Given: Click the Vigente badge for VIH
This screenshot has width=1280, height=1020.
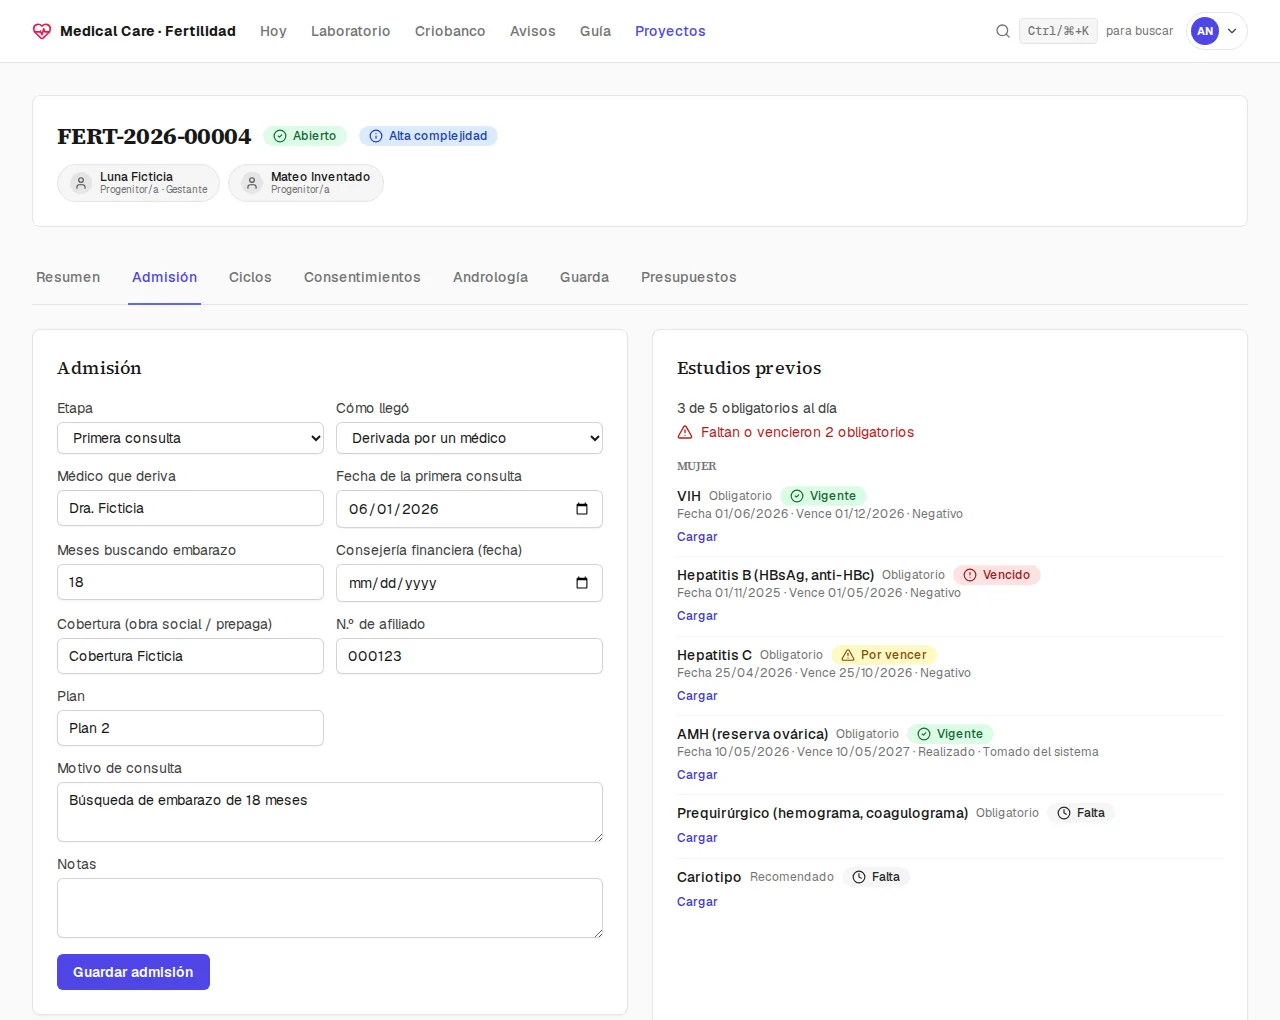Looking at the screenshot, I should [823, 496].
